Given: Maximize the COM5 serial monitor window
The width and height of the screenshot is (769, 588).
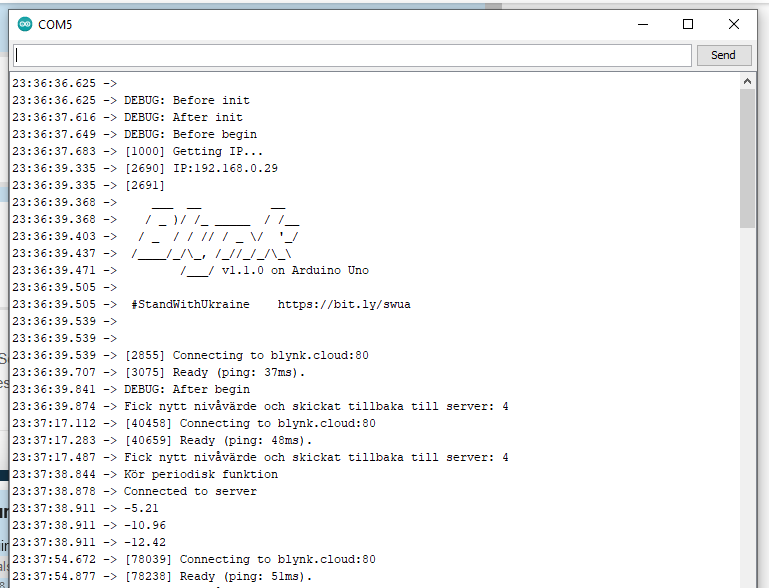Looking at the screenshot, I should pyautogui.click(x=688, y=24).
